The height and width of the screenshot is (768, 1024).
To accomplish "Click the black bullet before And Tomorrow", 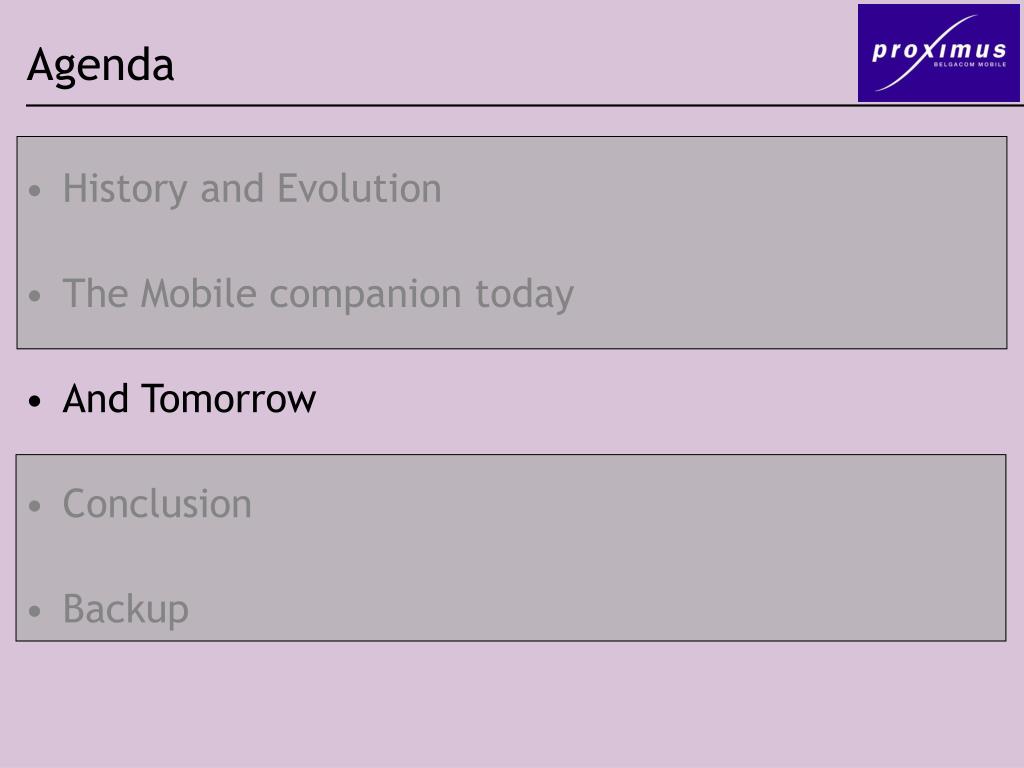I will [35, 401].
